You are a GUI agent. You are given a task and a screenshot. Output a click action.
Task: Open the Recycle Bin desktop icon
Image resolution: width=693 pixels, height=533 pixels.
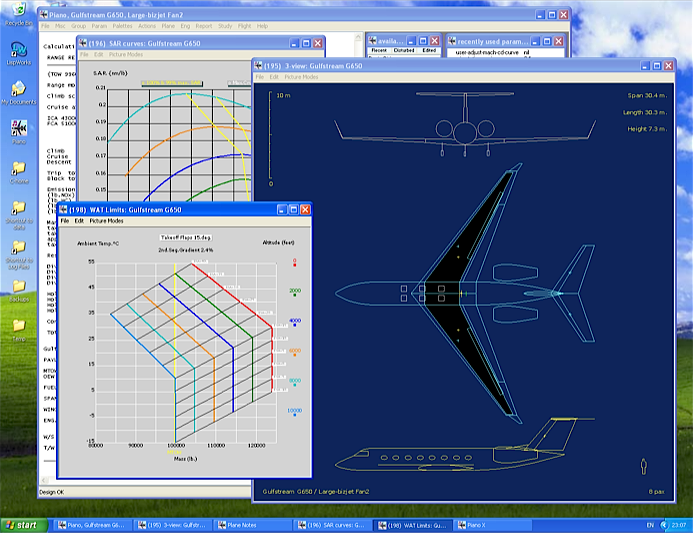point(19,14)
